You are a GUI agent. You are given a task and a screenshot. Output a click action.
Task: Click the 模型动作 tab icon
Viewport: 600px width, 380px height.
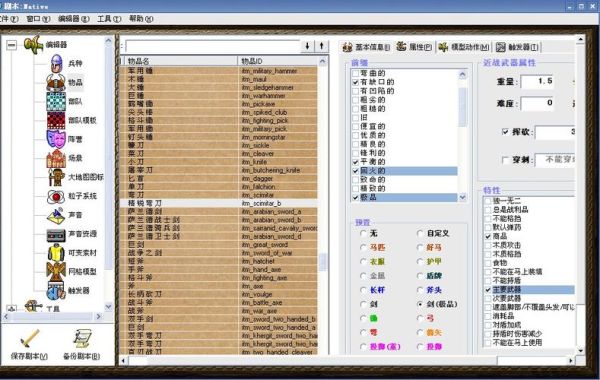pyautogui.click(x=443, y=47)
